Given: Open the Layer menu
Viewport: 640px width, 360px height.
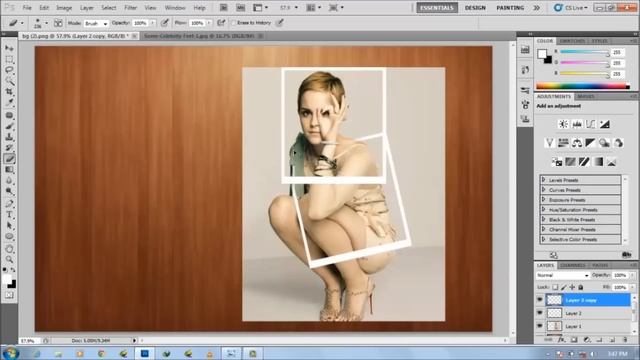Looking at the screenshot, I should pyautogui.click(x=86, y=8).
